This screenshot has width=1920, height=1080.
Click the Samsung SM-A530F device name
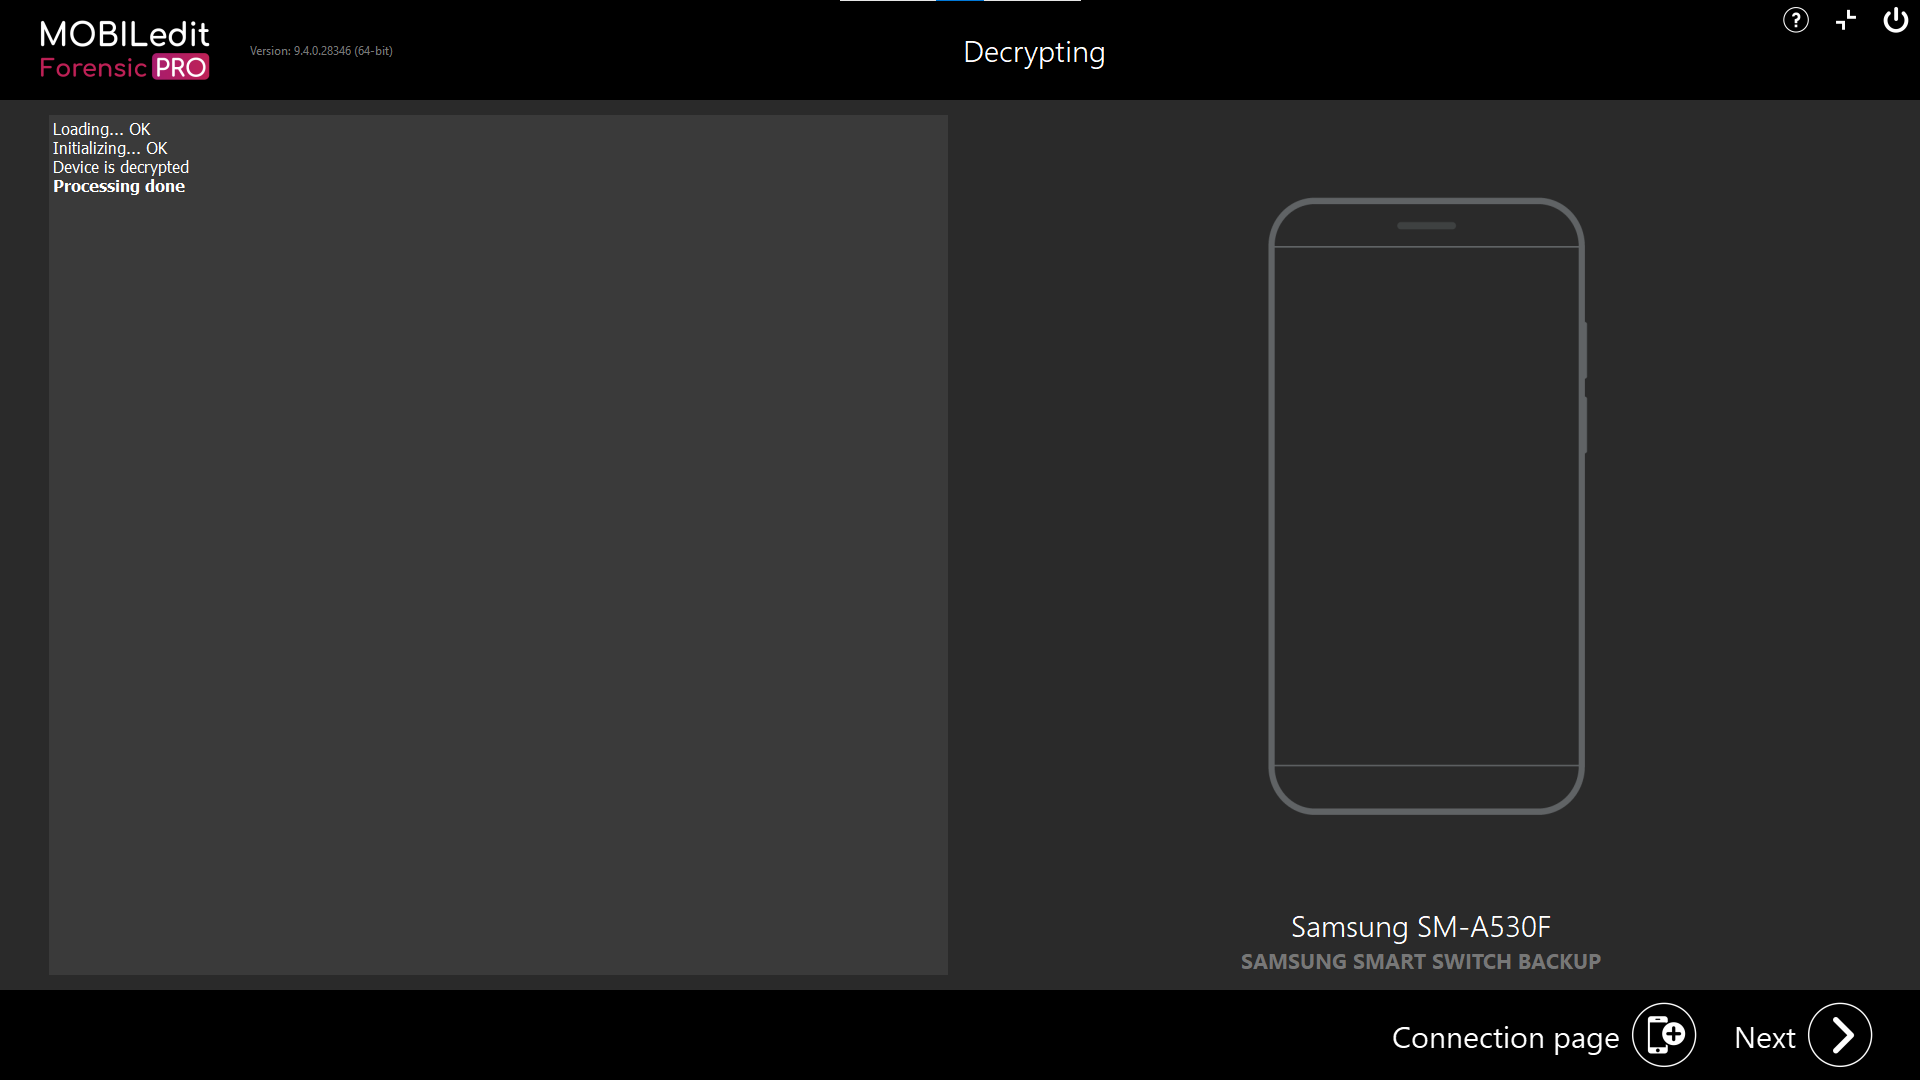tap(1420, 927)
